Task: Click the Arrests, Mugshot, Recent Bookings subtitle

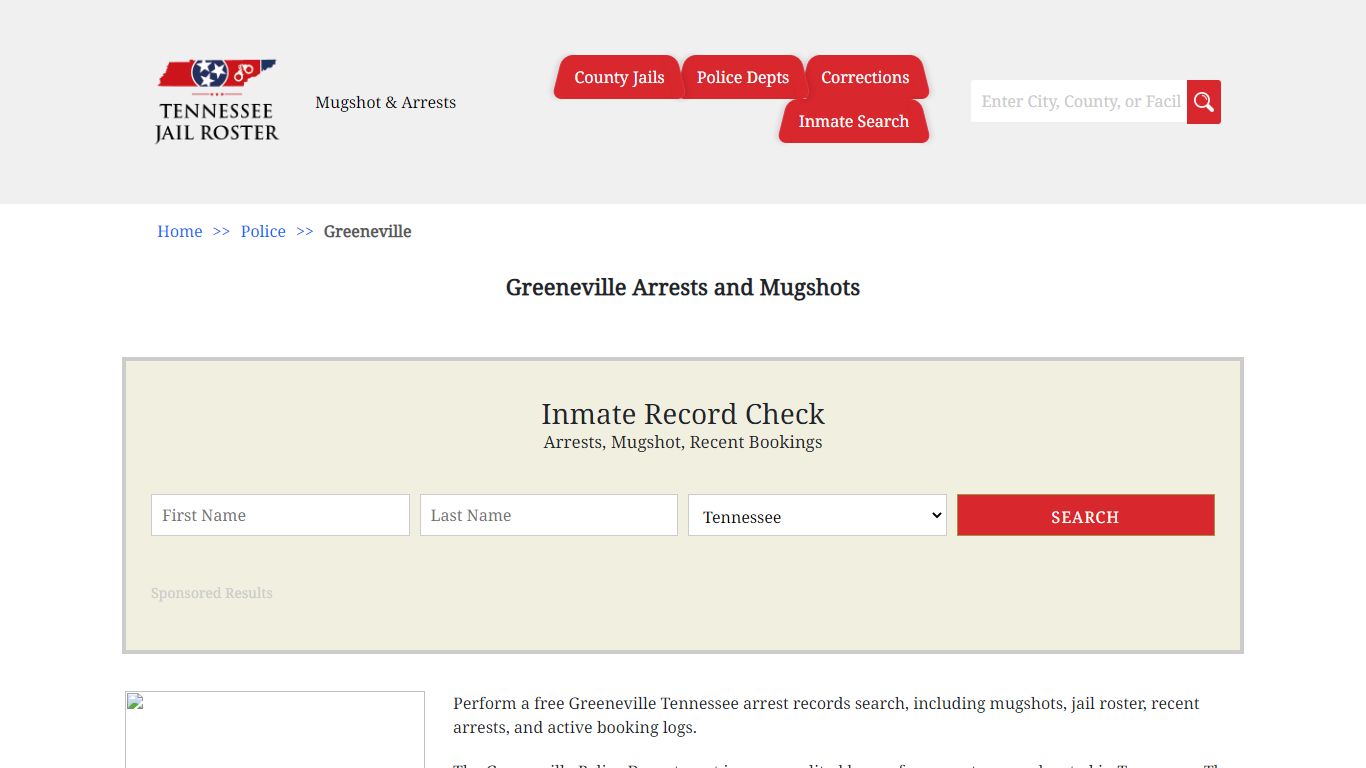Action: 683,442
